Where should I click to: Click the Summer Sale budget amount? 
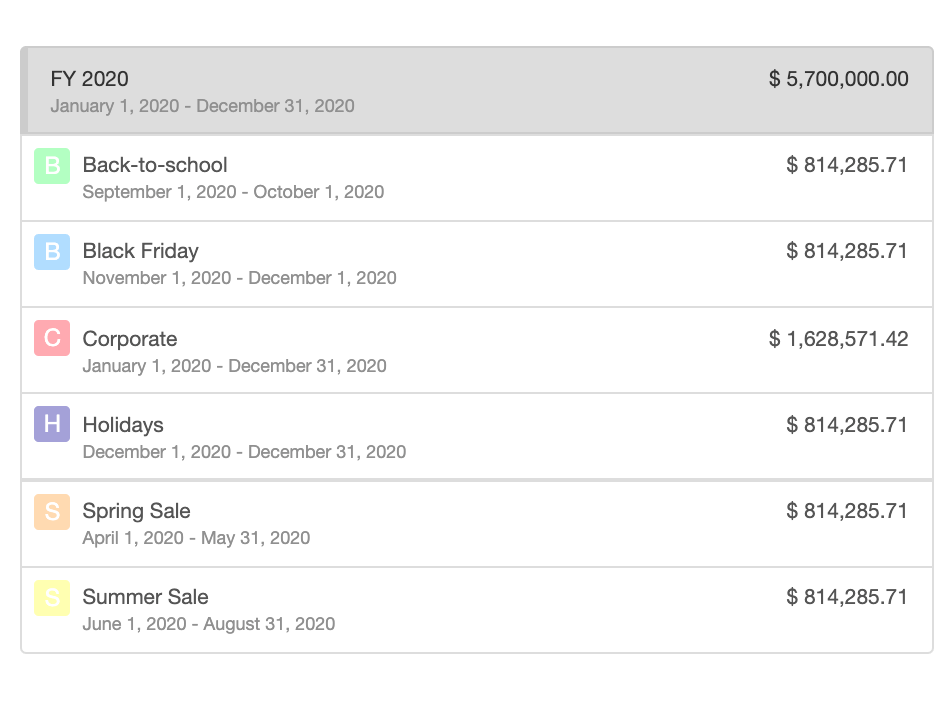(x=847, y=597)
